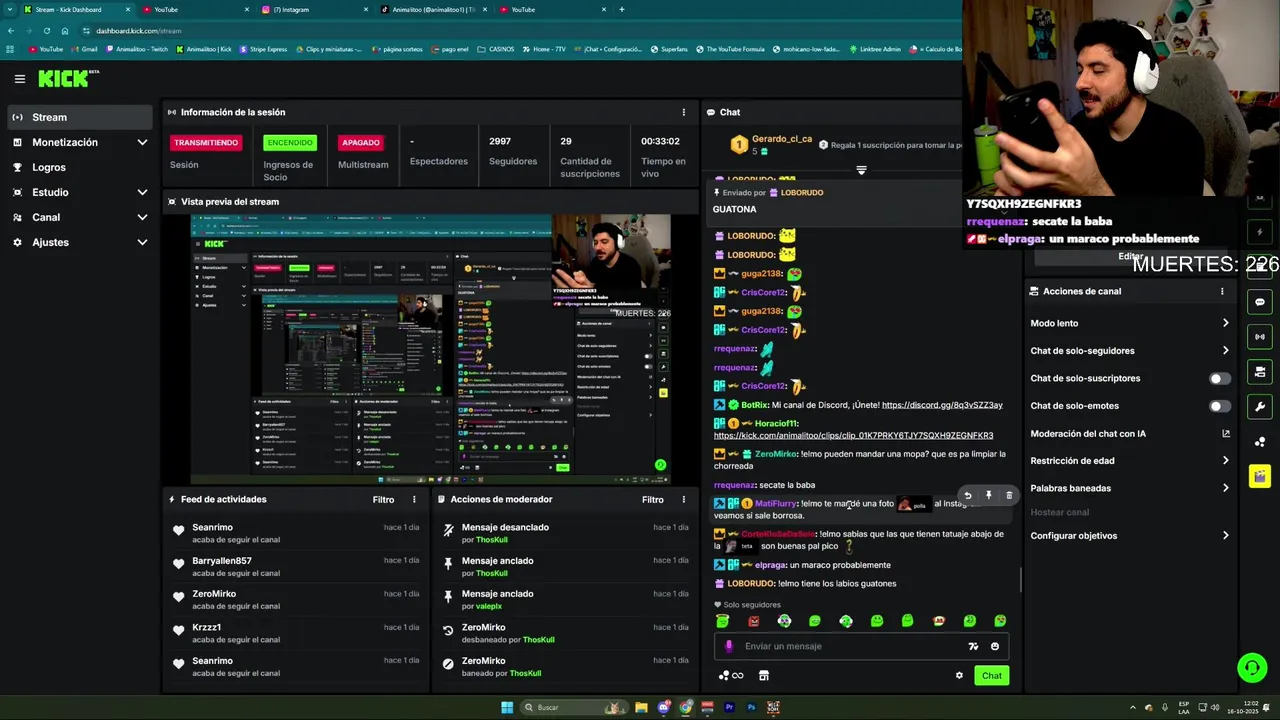This screenshot has height=720, width=1280.
Task: Click the yellow calendar icon on the right rail
Action: (x=1260, y=476)
